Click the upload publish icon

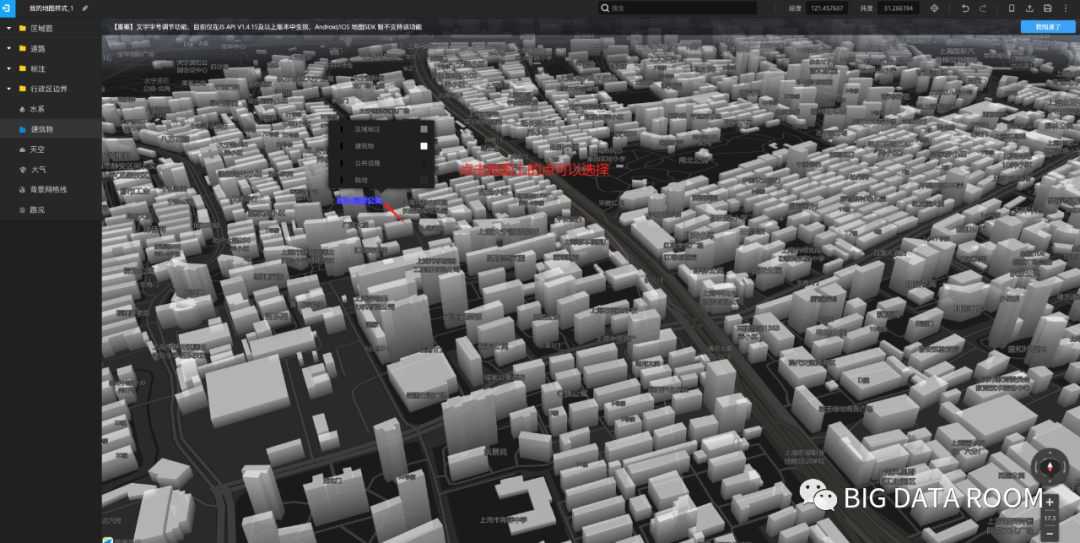click(x=1030, y=8)
